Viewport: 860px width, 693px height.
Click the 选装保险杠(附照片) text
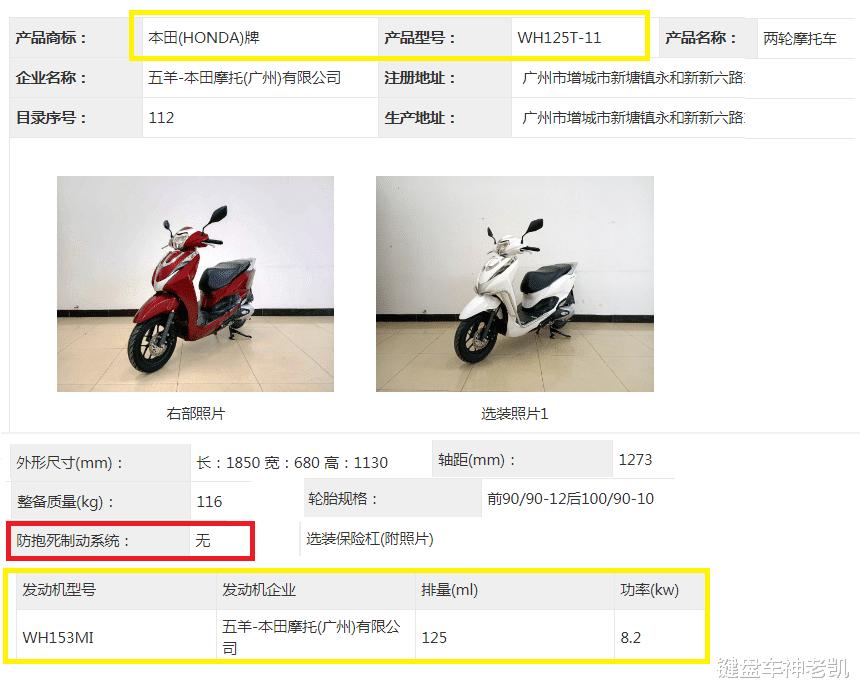click(x=370, y=539)
